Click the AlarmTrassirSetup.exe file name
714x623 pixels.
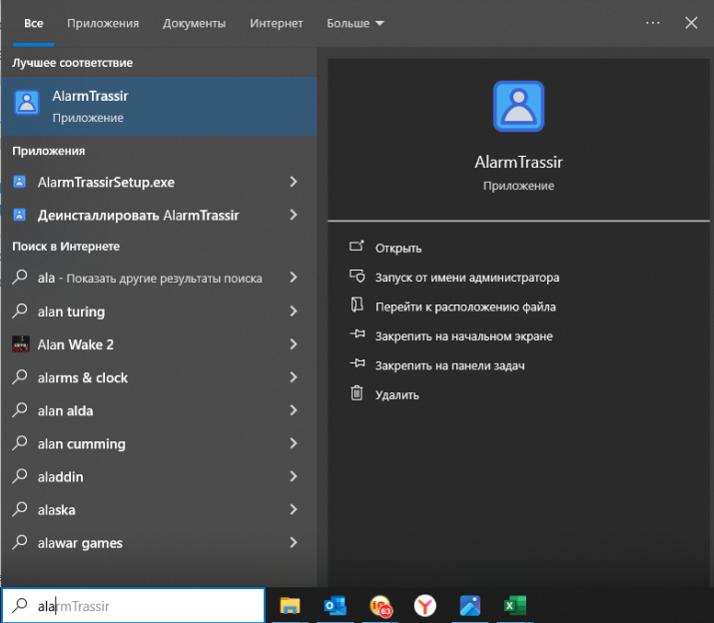(x=106, y=182)
